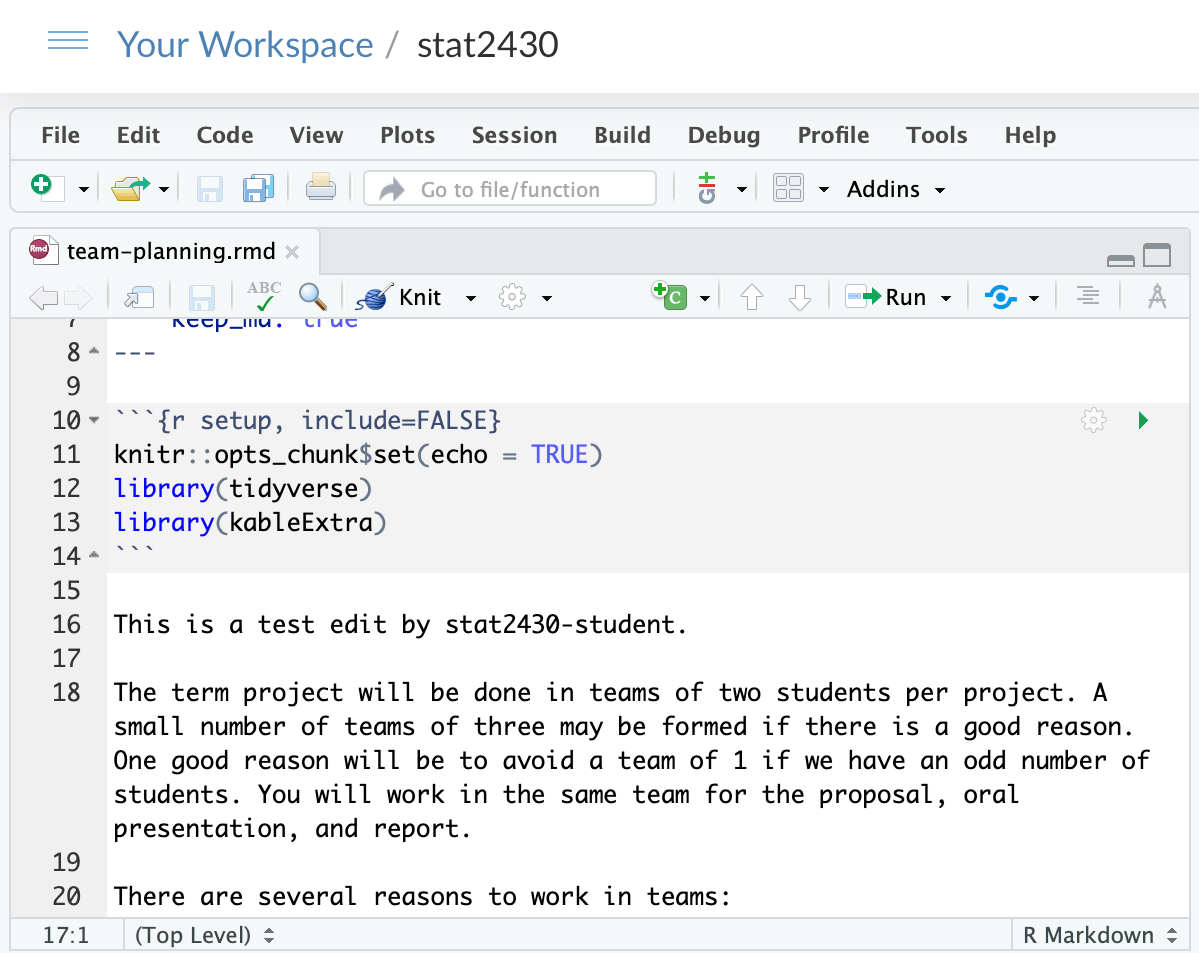The width and height of the screenshot is (1199, 953).
Task: Open the Help menu
Action: click(1030, 135)
